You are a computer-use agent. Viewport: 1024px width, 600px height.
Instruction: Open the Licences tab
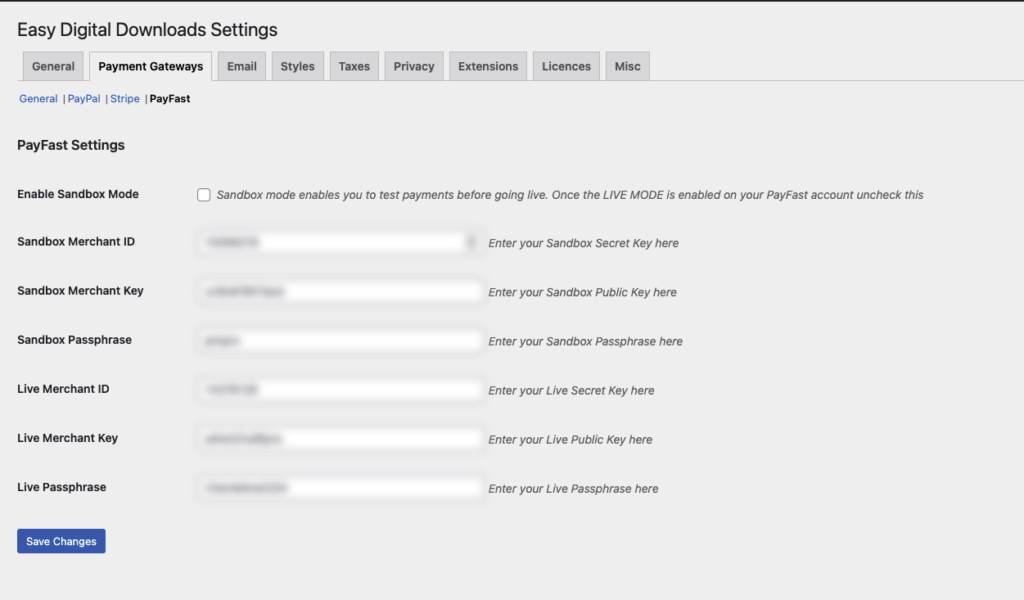point(565,65)
